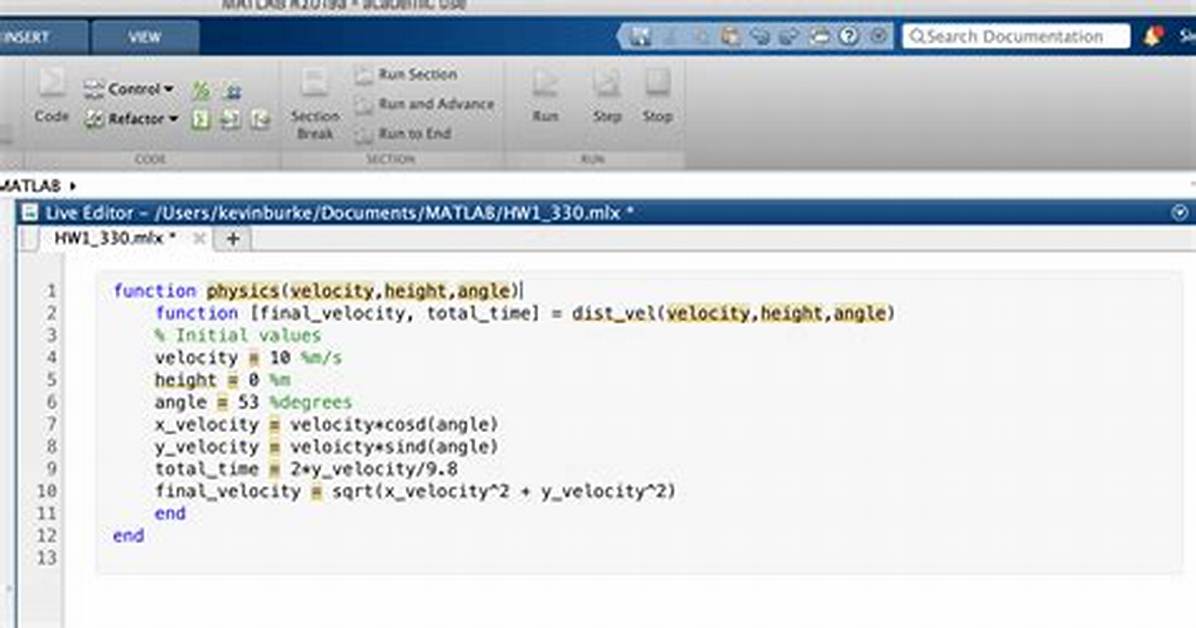The image size is (1196, 628).
Task: Click line number 1 in the gutter
Action: 51,291
